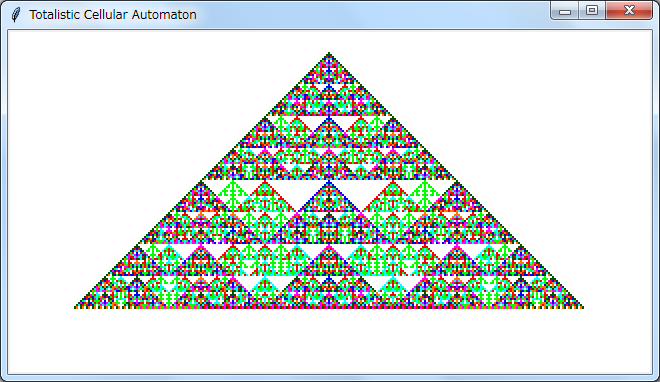The height and width of the screenshot is (382, 660).
Task: Click the red-edged triangle right of the blue center triangle
Action: [x=393, y=197]
